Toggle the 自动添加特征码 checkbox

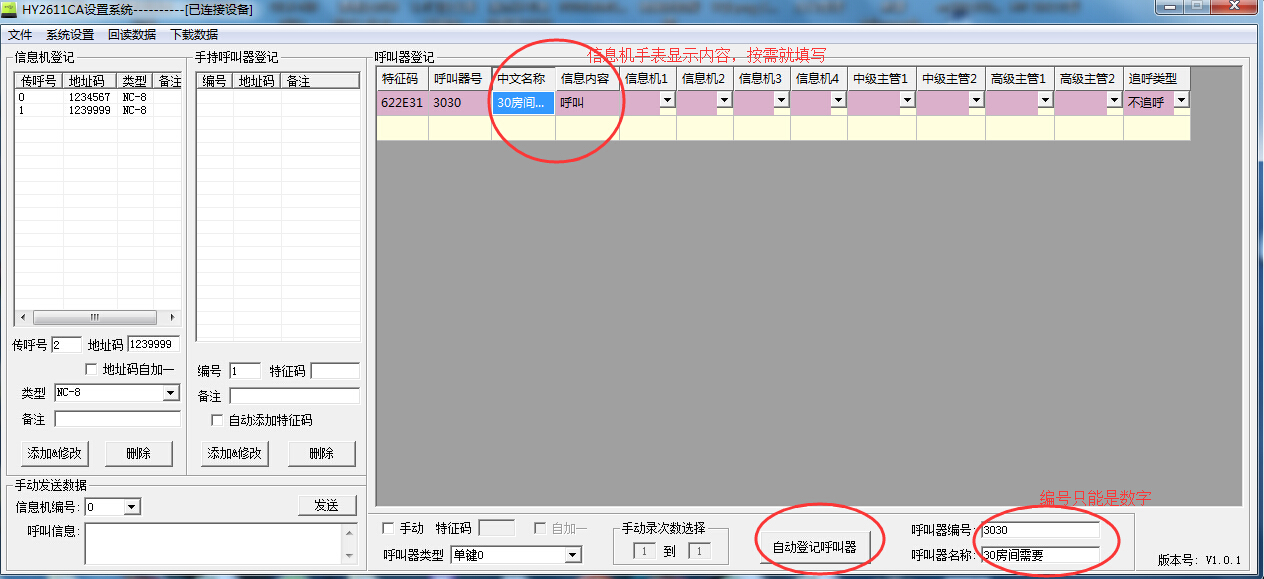(218, 420)
